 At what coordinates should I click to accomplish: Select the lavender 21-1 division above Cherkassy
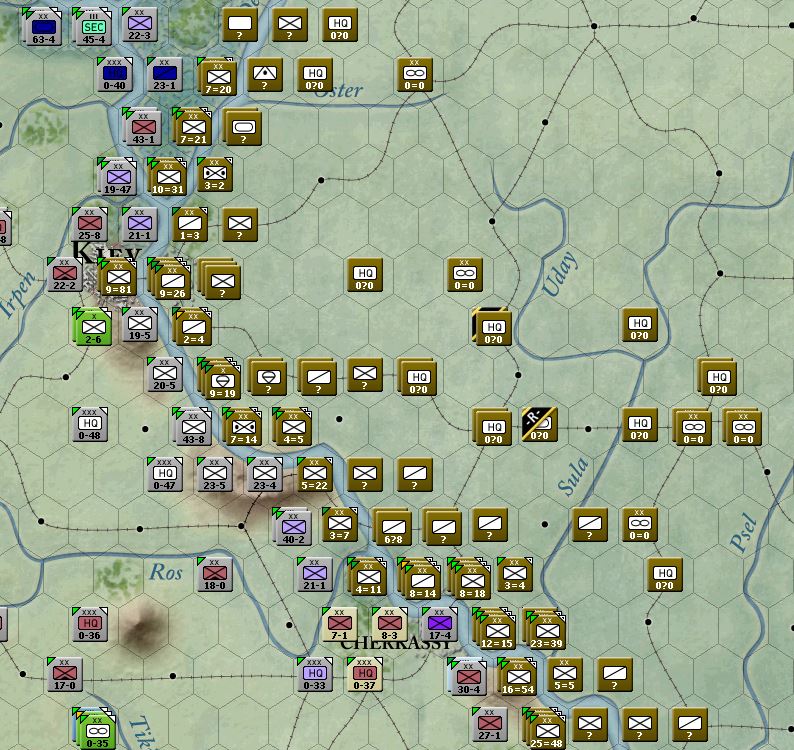[x=314, y=574]
